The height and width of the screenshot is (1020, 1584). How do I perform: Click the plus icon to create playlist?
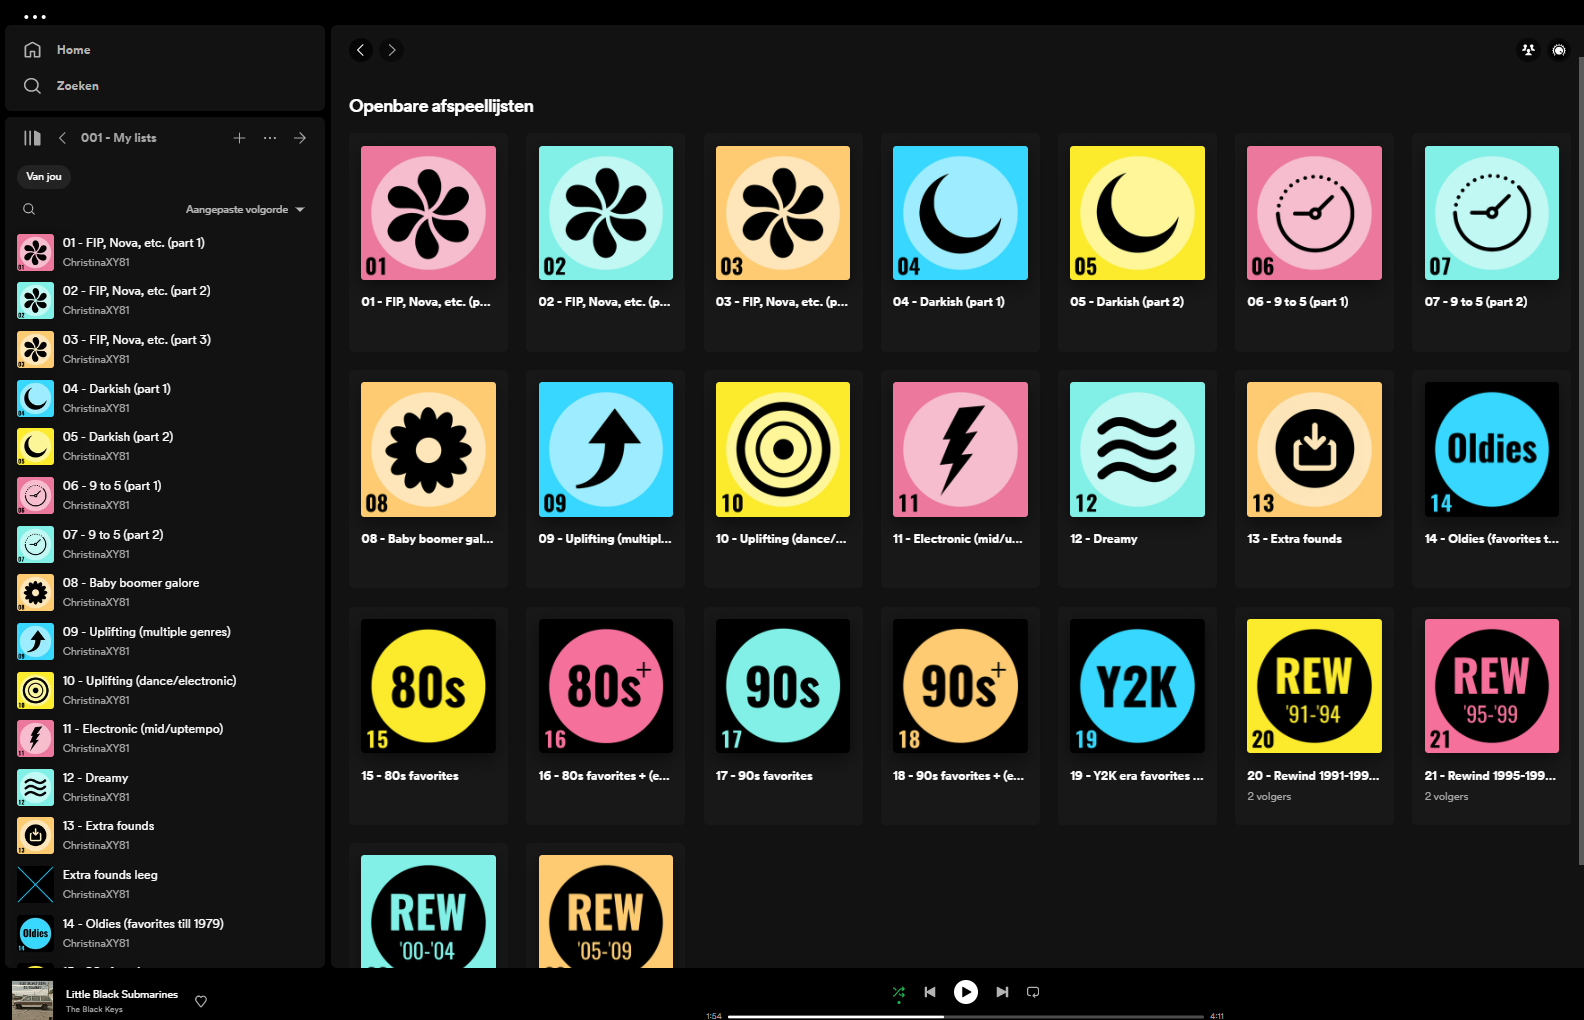[239, 138]
